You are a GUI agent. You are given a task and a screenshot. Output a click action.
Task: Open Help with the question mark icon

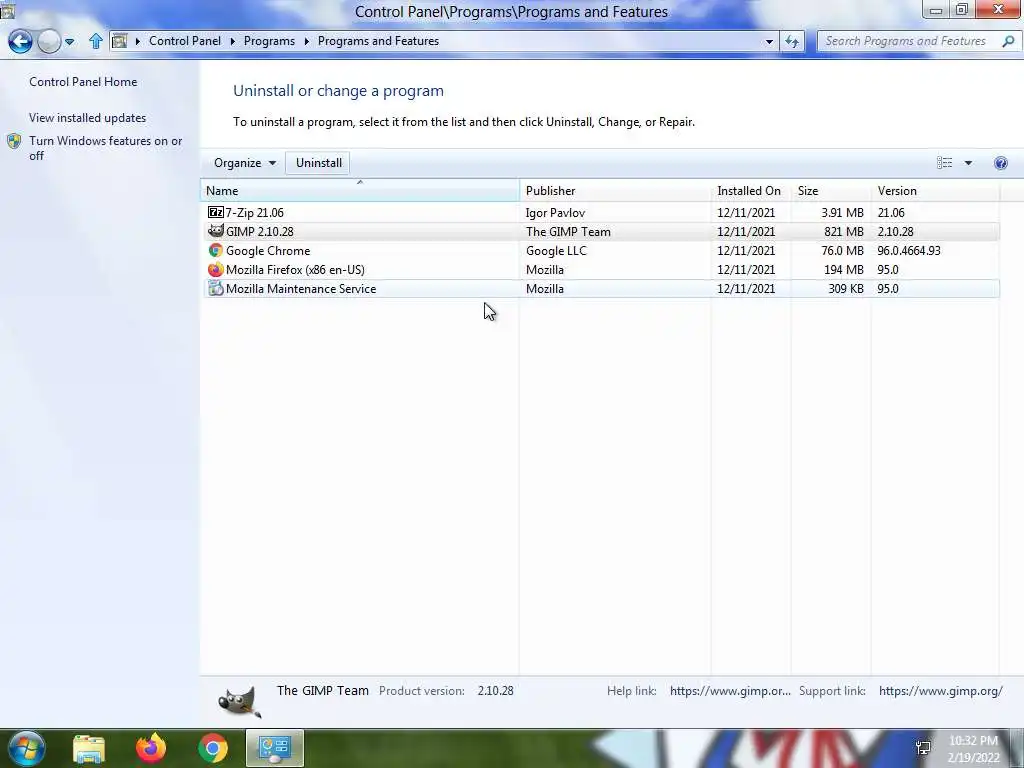click(1000, 163)
